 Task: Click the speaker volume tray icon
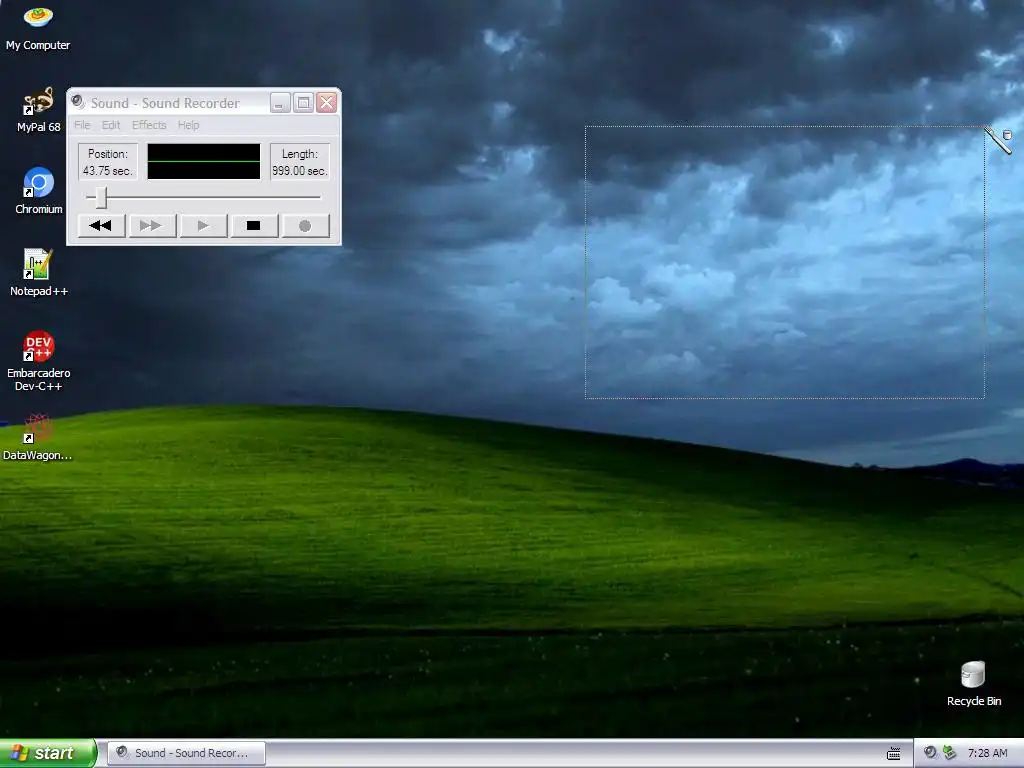(931, 753)
